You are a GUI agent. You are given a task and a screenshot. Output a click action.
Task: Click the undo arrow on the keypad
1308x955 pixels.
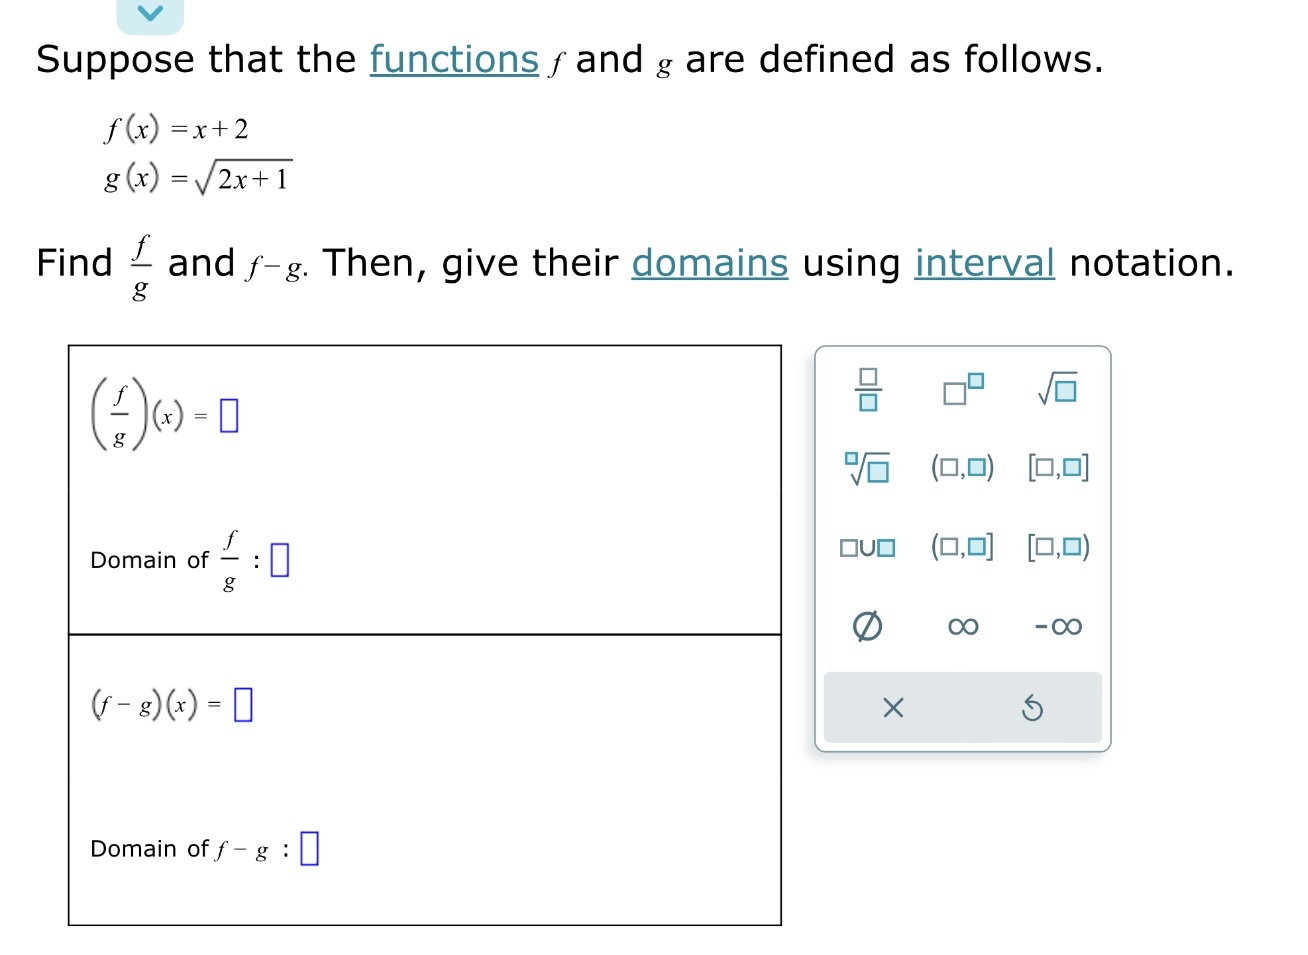coord(1033,707)
